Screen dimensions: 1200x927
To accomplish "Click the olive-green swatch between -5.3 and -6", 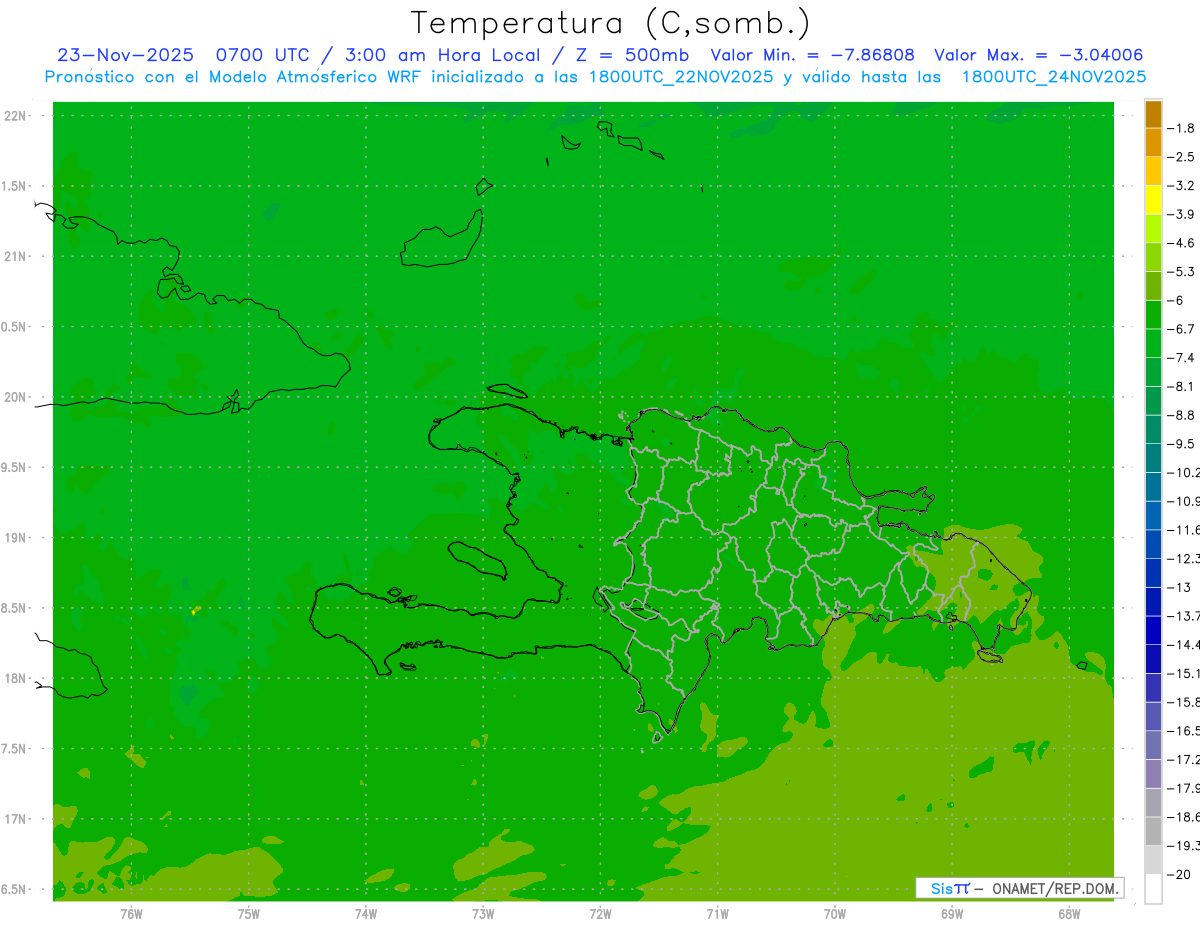I will pyautogui.click(x=1153, y=286).
